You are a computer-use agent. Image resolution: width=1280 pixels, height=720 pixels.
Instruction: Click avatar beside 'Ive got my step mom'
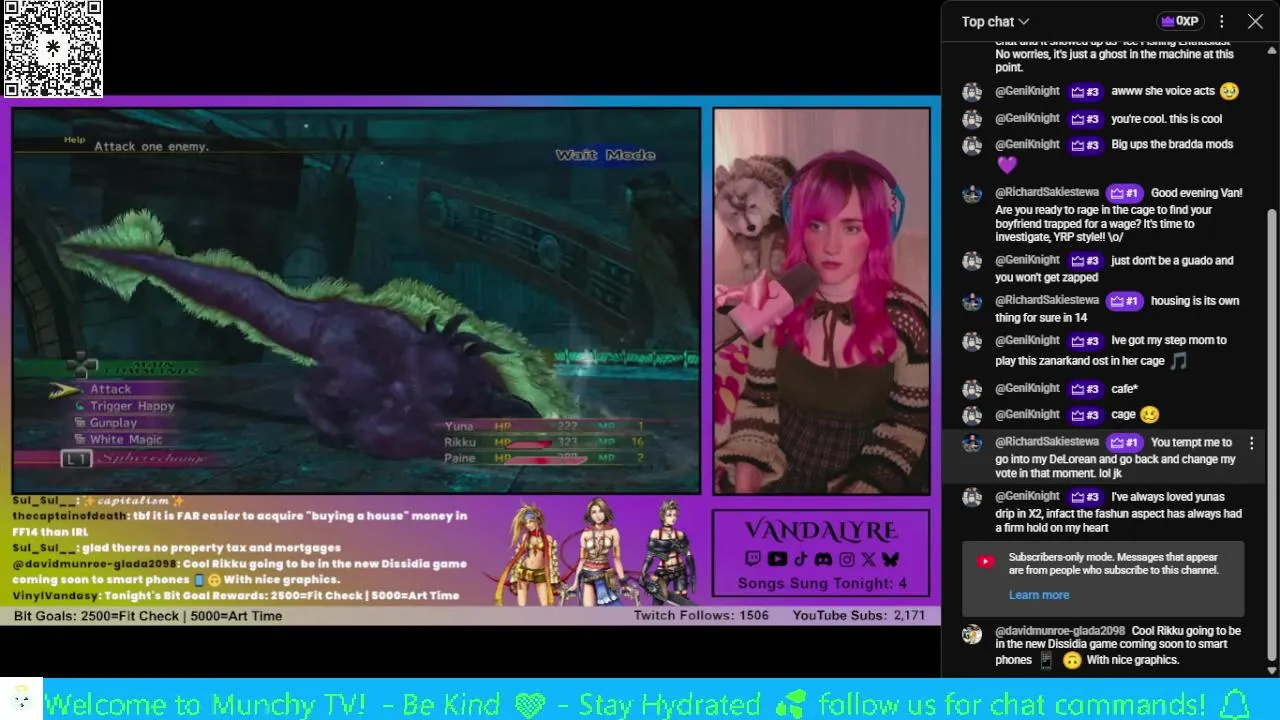(x=971, y=341)
